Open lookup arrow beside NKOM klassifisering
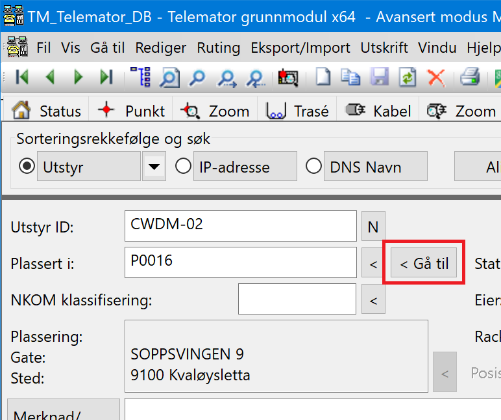501x420 pixels. [373, 300]
